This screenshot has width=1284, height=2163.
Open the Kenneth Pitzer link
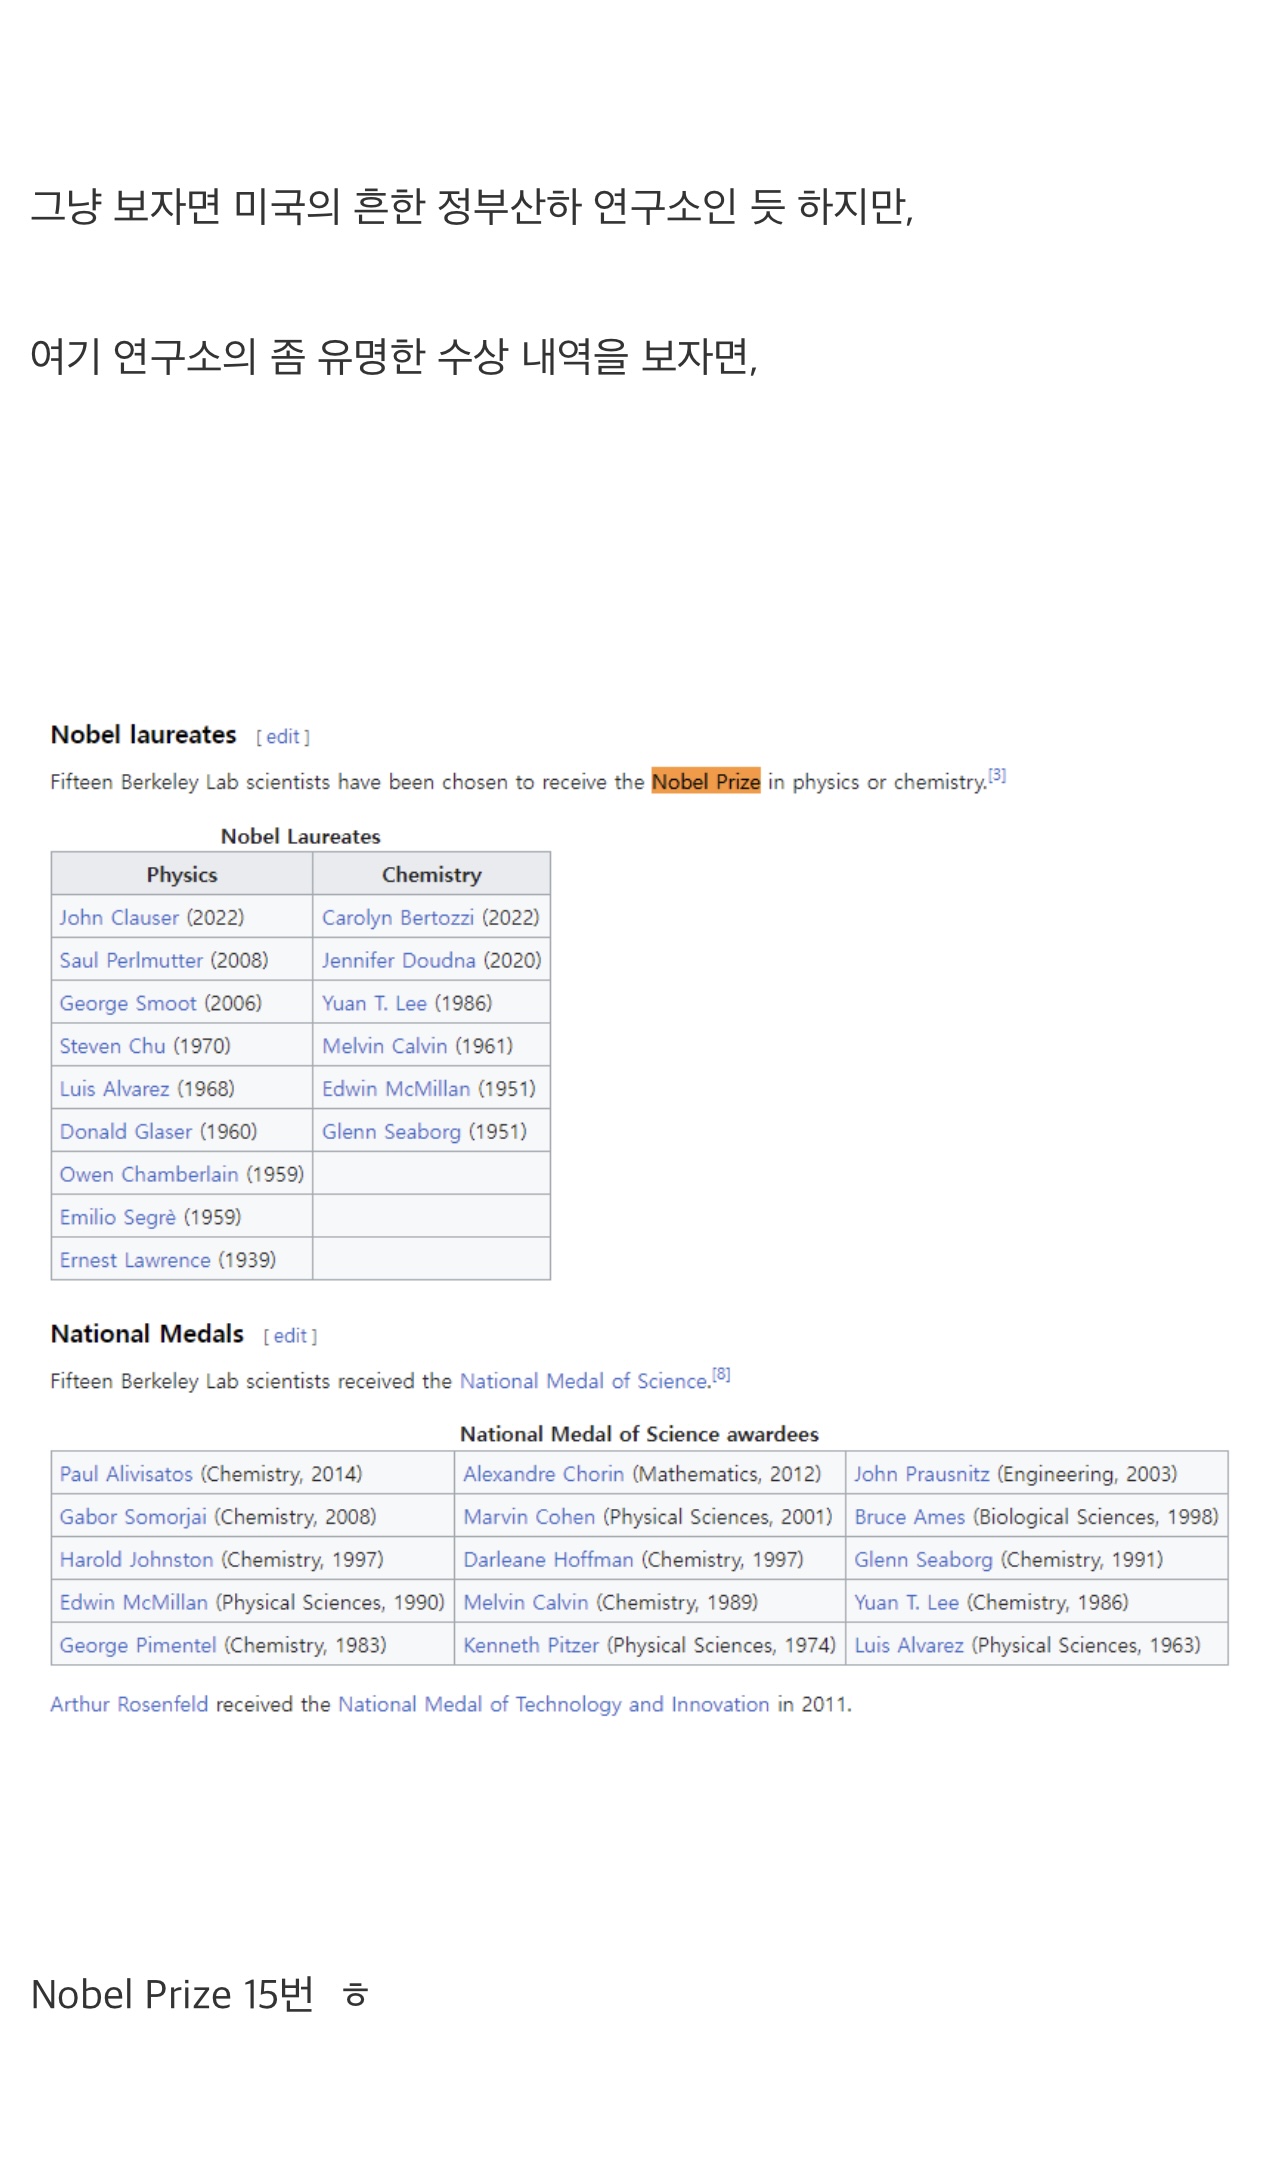pos(531,1646)
